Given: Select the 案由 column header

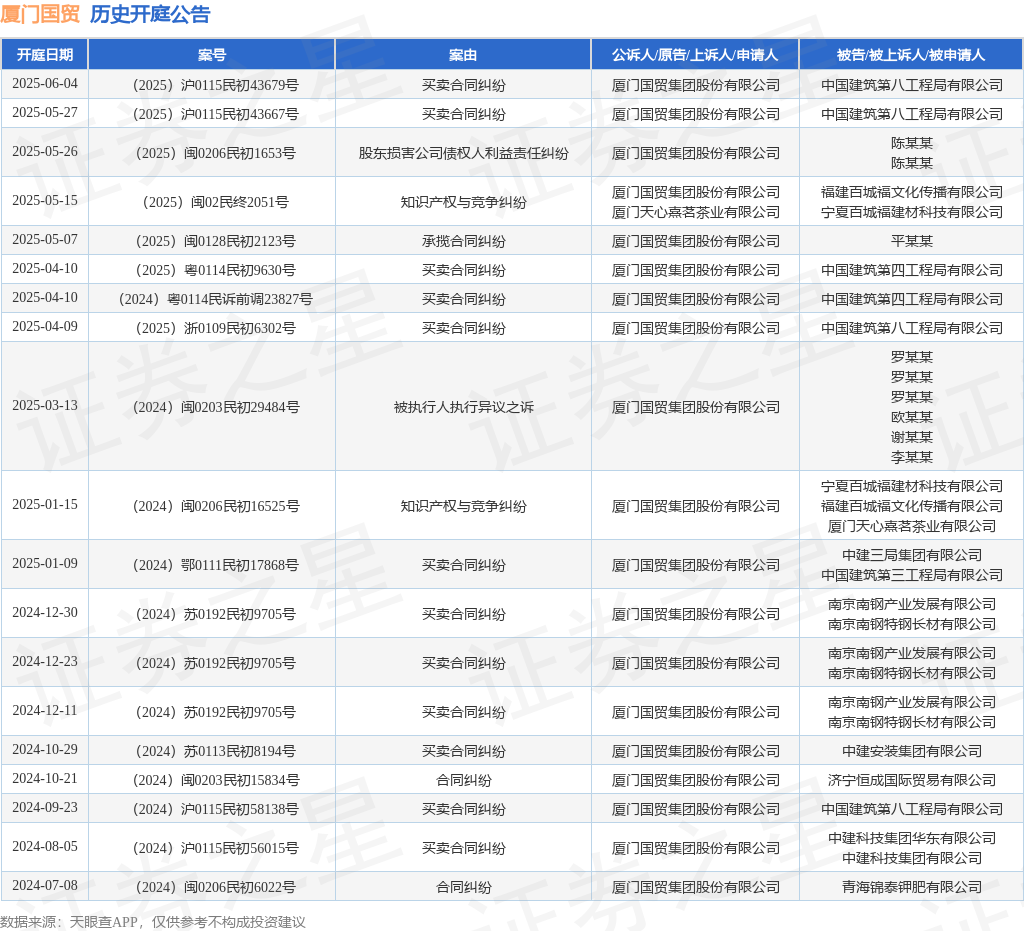Looking at the screenshot, I should (463, 55).
